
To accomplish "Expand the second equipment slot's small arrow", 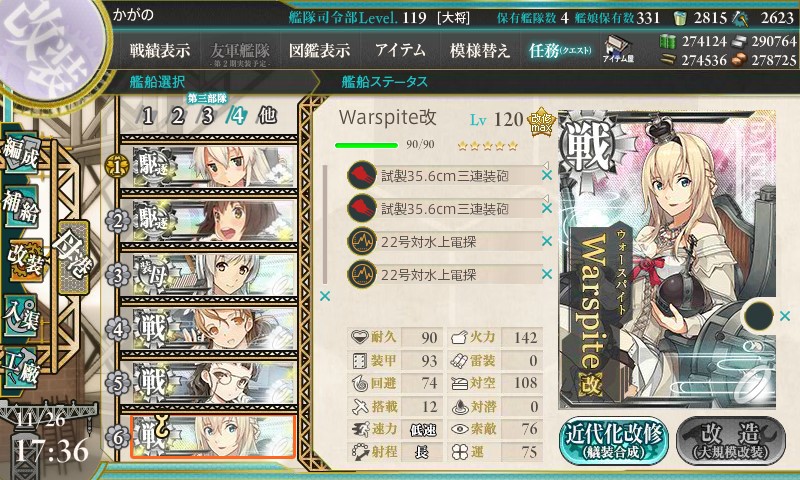I will click(x=545, y=198).
